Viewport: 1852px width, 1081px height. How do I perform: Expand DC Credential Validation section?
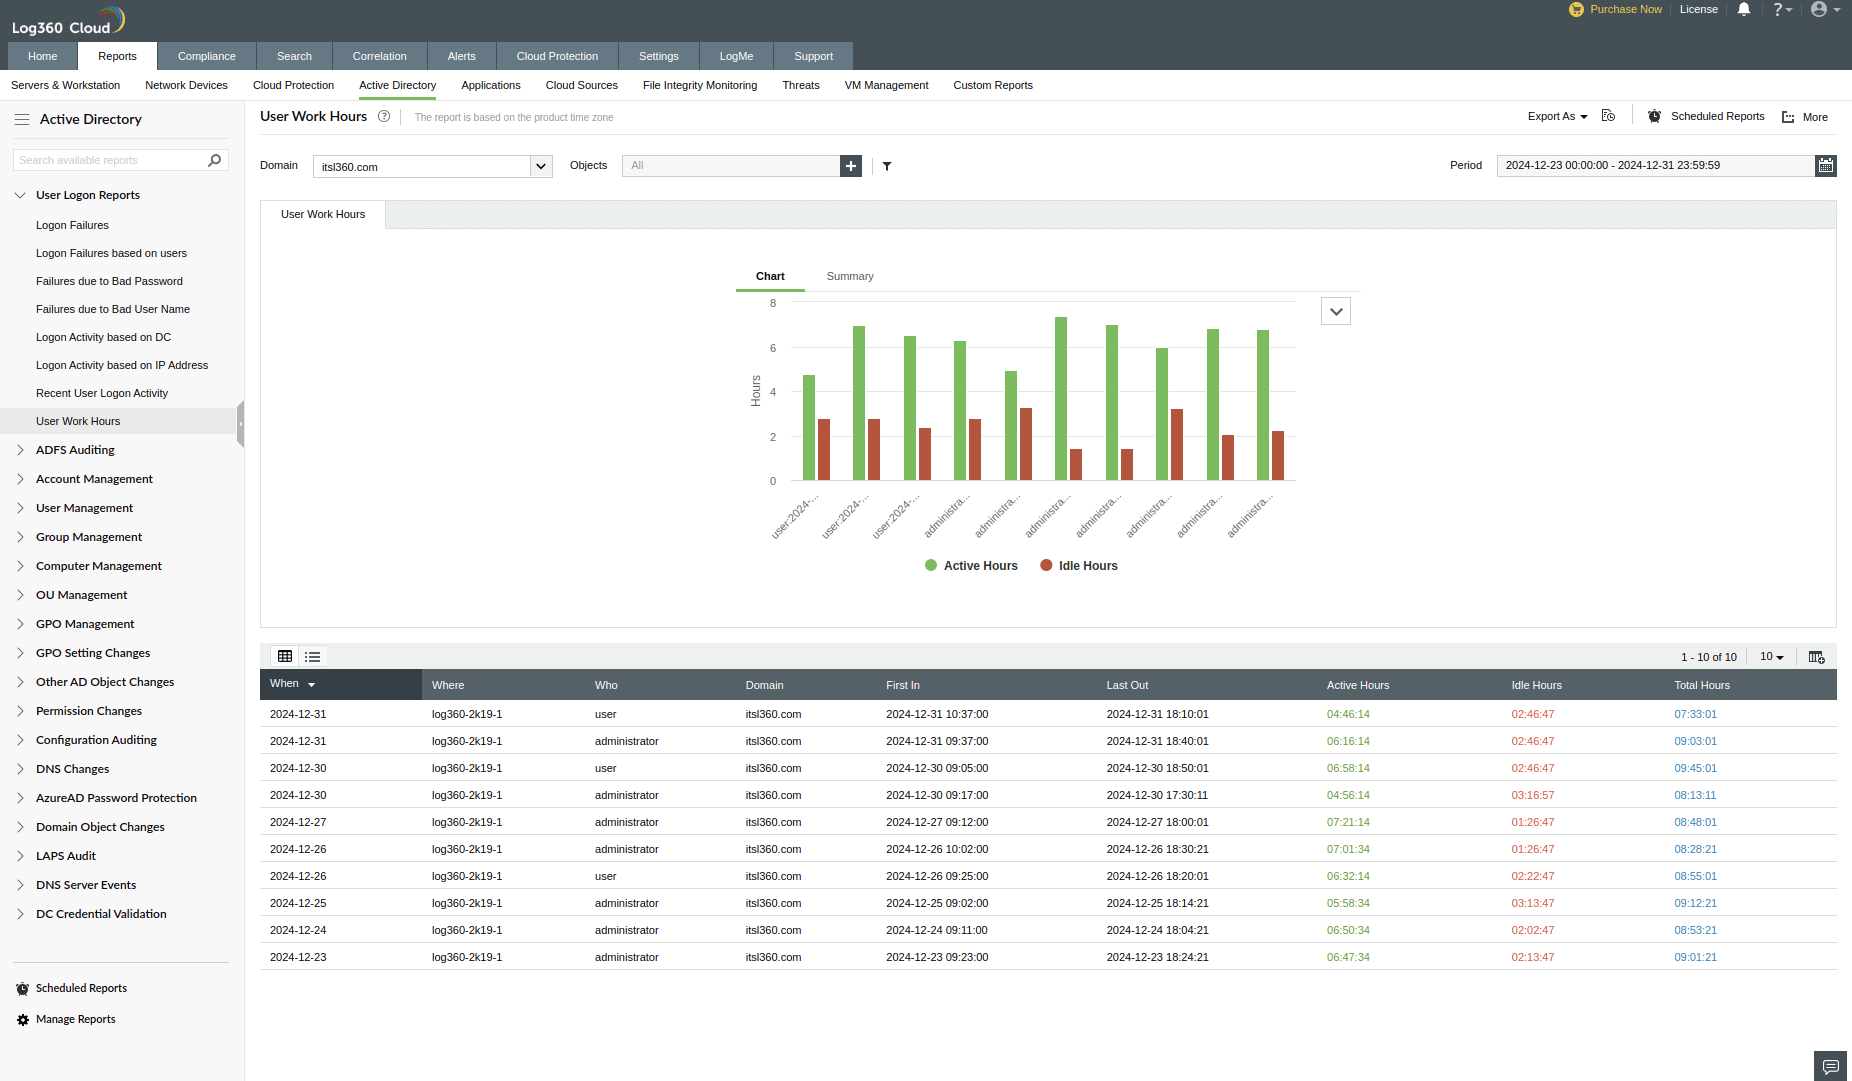(20, 915)
